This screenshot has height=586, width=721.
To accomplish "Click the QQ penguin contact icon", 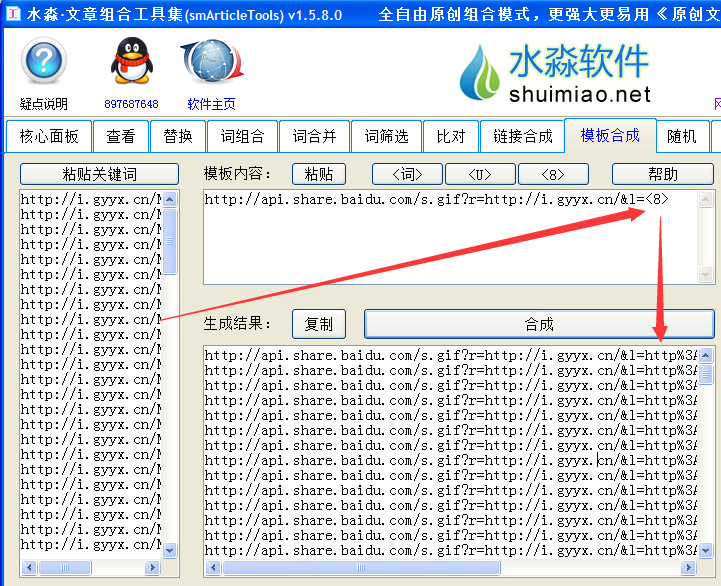I will 132,60.
